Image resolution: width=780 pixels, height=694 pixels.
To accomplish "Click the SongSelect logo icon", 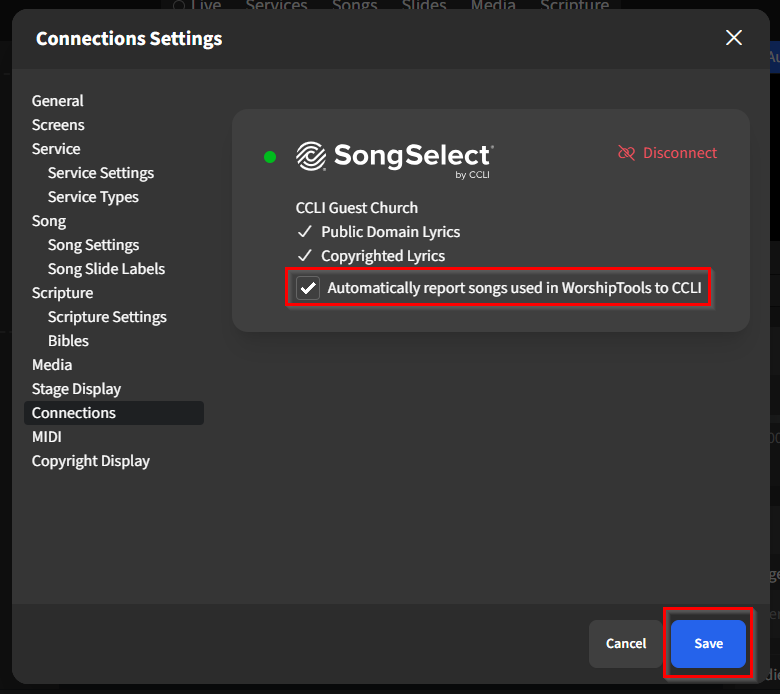I will tap(311, 156).
